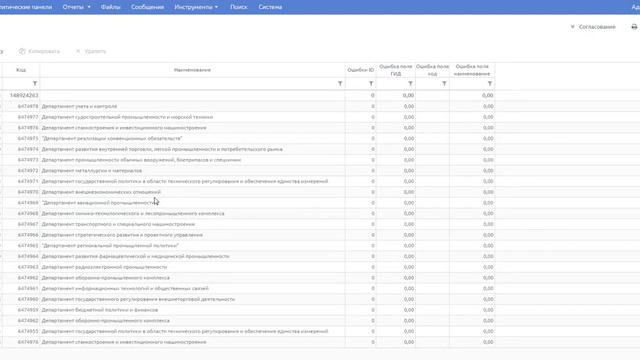Open the Инструменты dropdown menu
640x360 pixels.
pos(196,7)
